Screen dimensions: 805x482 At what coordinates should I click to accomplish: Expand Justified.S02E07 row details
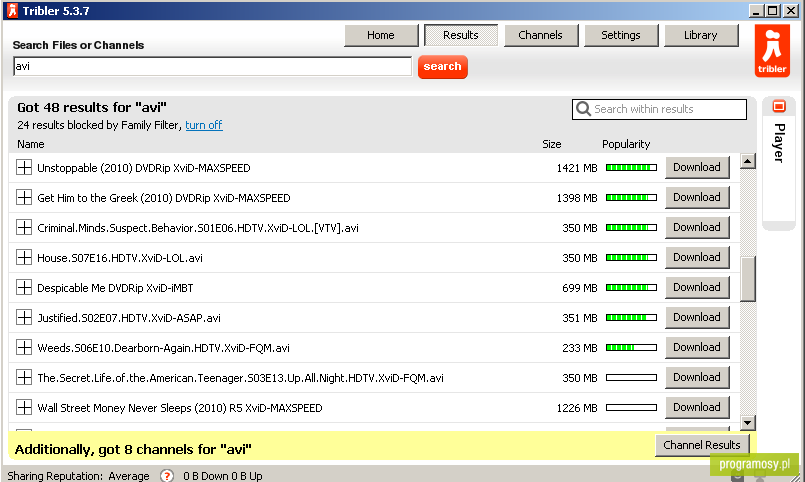tap(24, 317)
